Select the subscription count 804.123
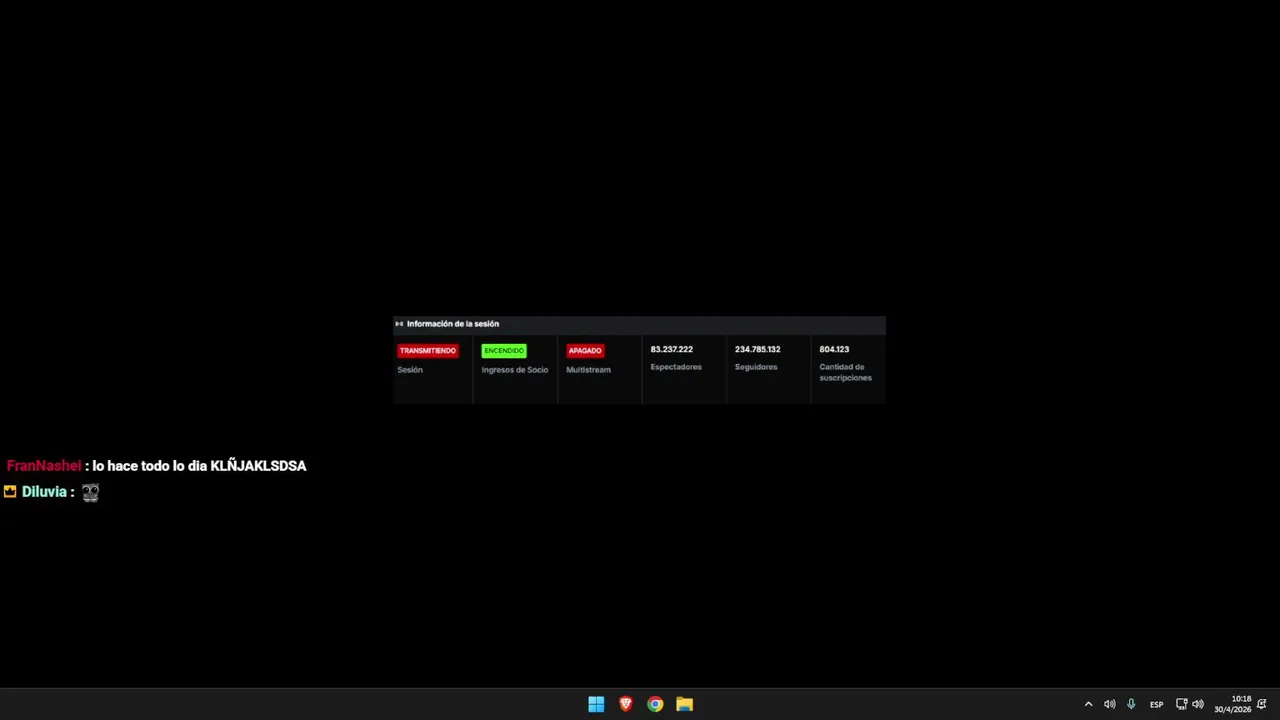1280x720 pixels. pos(834,349)
